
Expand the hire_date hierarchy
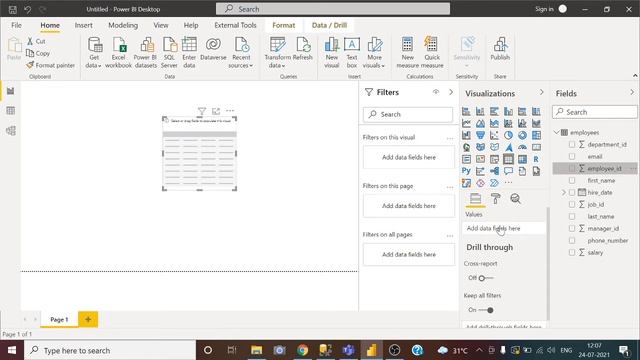pyautogui.click(x=564, y=192)
